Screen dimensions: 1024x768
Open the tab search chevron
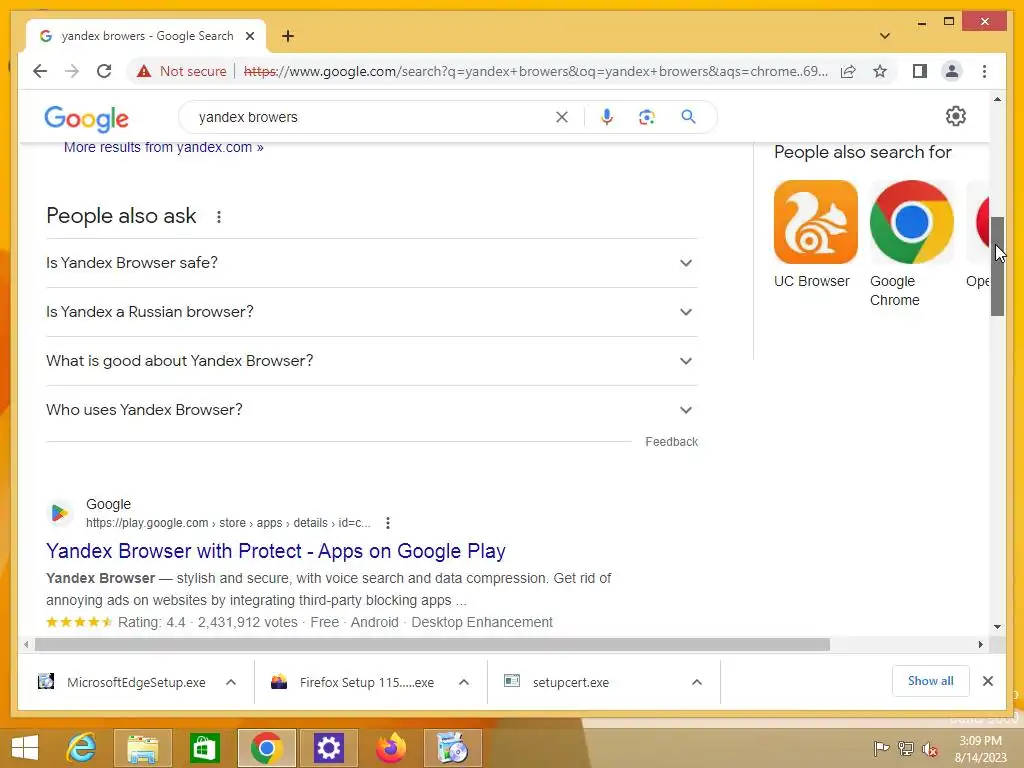884,36
